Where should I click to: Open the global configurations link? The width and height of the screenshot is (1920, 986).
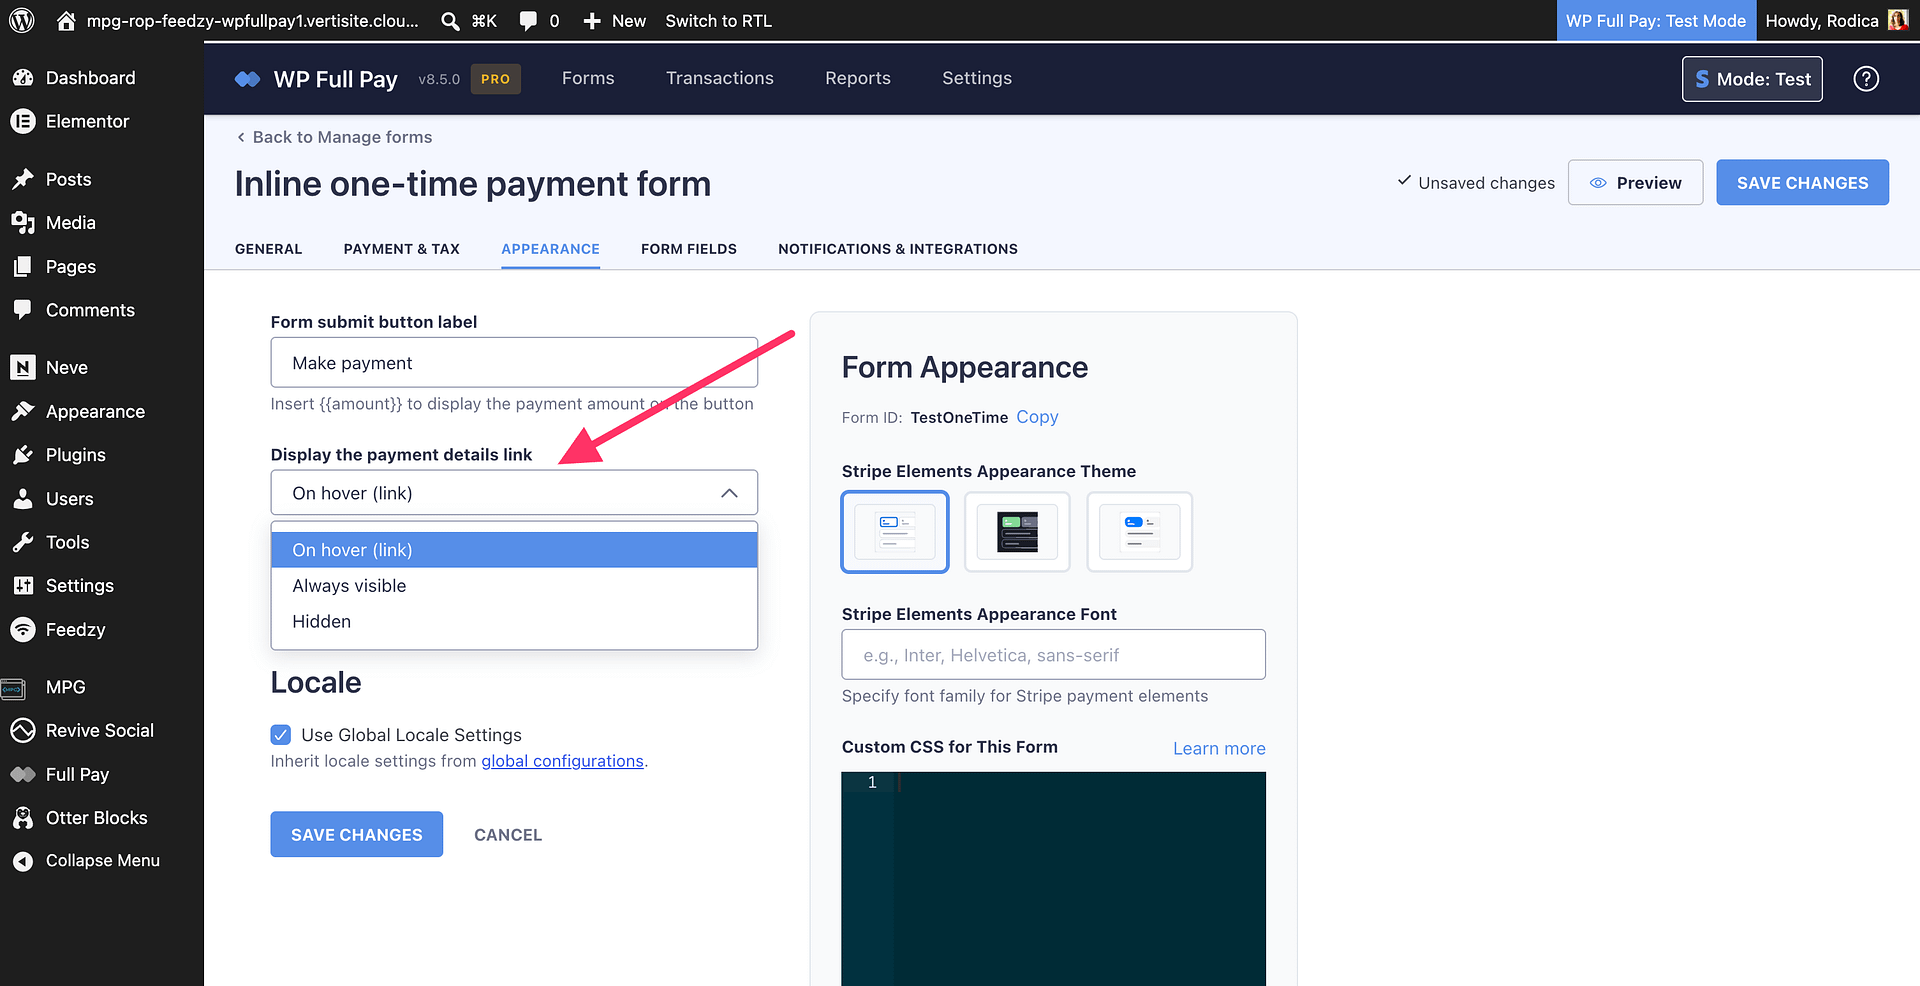(x=563, y=761)
